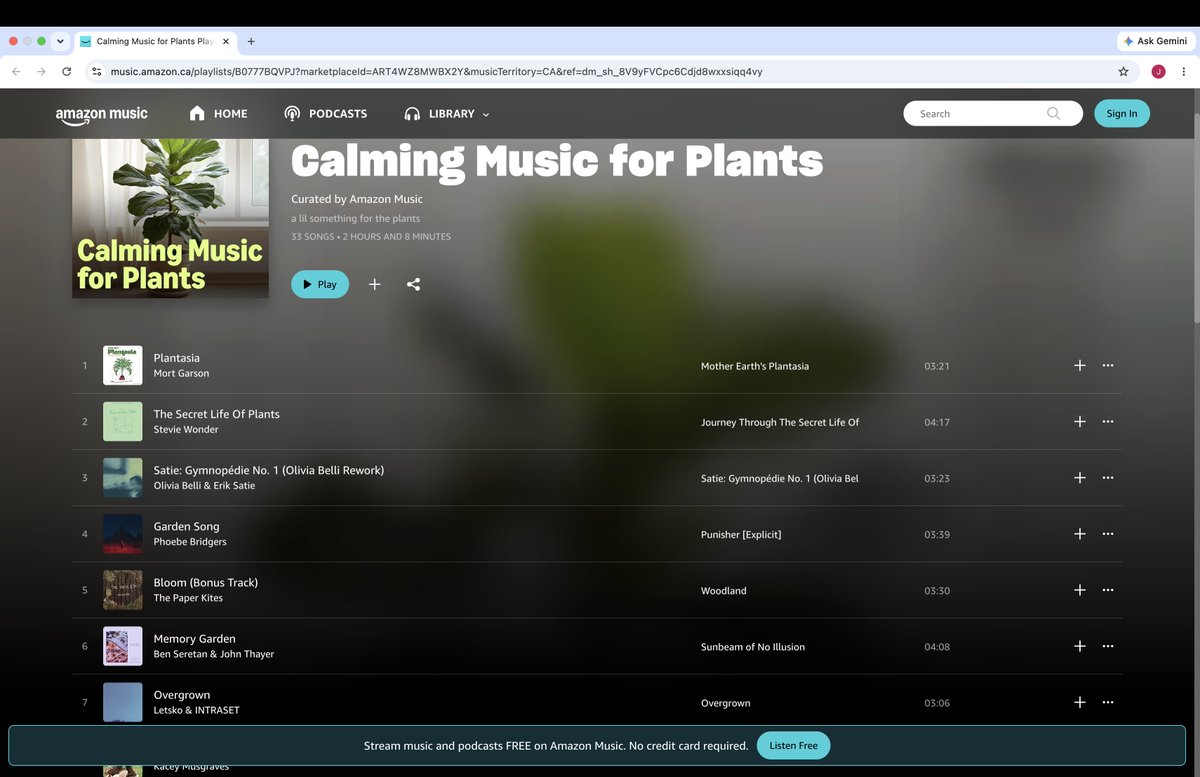Go to Home in navigation
Viewport: 1200px width, 777px height.
[x=218, y=114]
